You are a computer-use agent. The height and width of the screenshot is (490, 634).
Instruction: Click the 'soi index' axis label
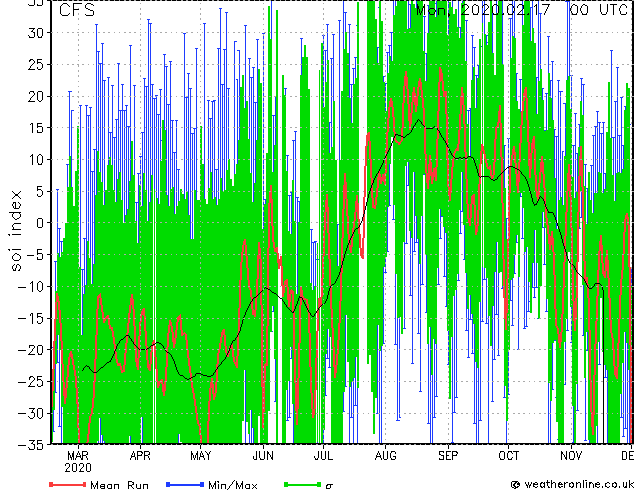pos(15,231)
